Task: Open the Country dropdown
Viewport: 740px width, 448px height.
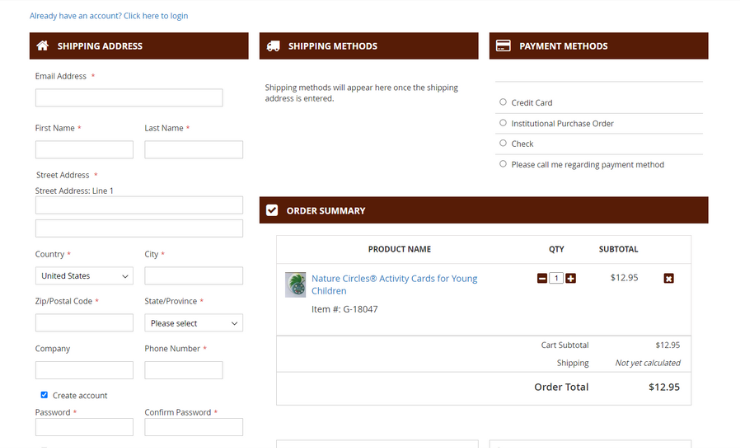Action: click(84, 276)
